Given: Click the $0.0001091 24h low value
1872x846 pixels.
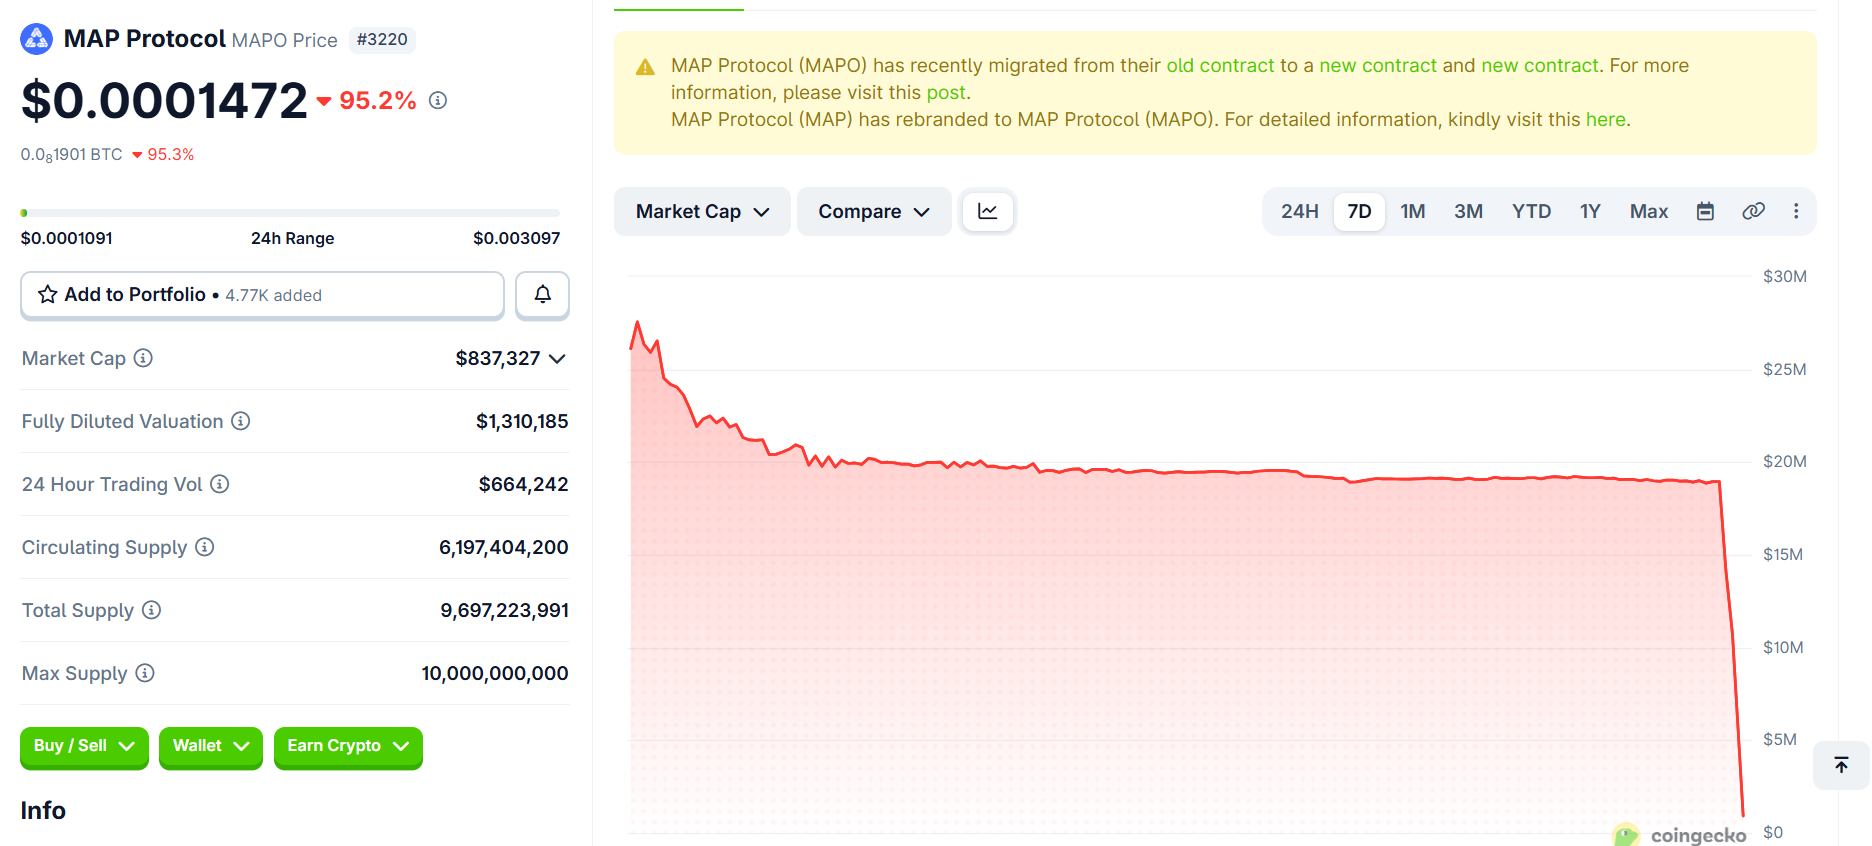Looking at the screenshot, I should click(x=67, y=238).
